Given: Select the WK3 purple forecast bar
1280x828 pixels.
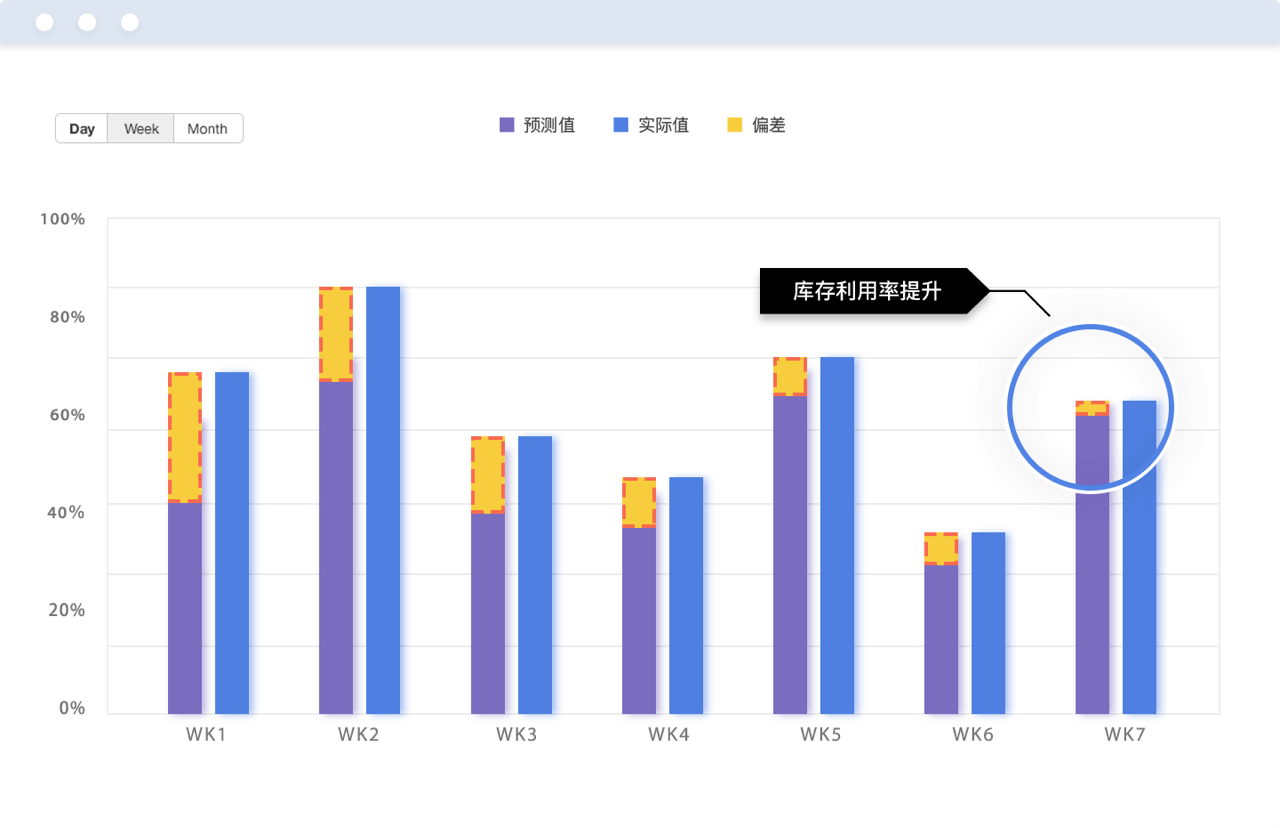Looking at the screenshot, I should tap(488, 613).
